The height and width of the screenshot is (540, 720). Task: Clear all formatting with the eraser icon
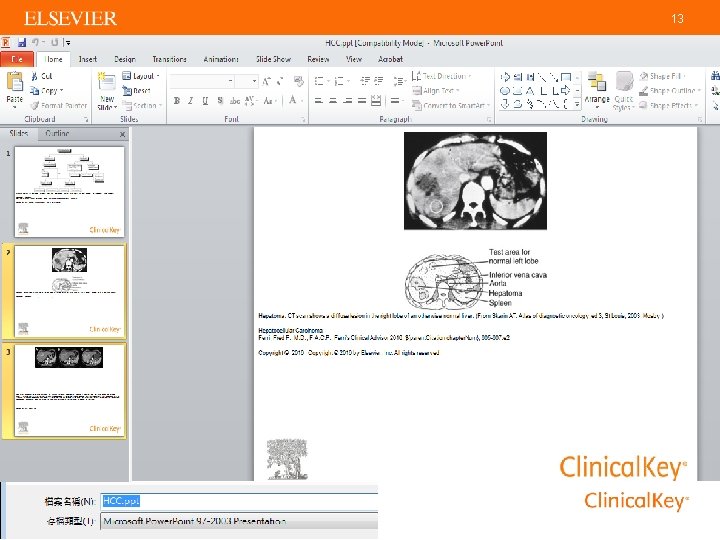point(299,81)
